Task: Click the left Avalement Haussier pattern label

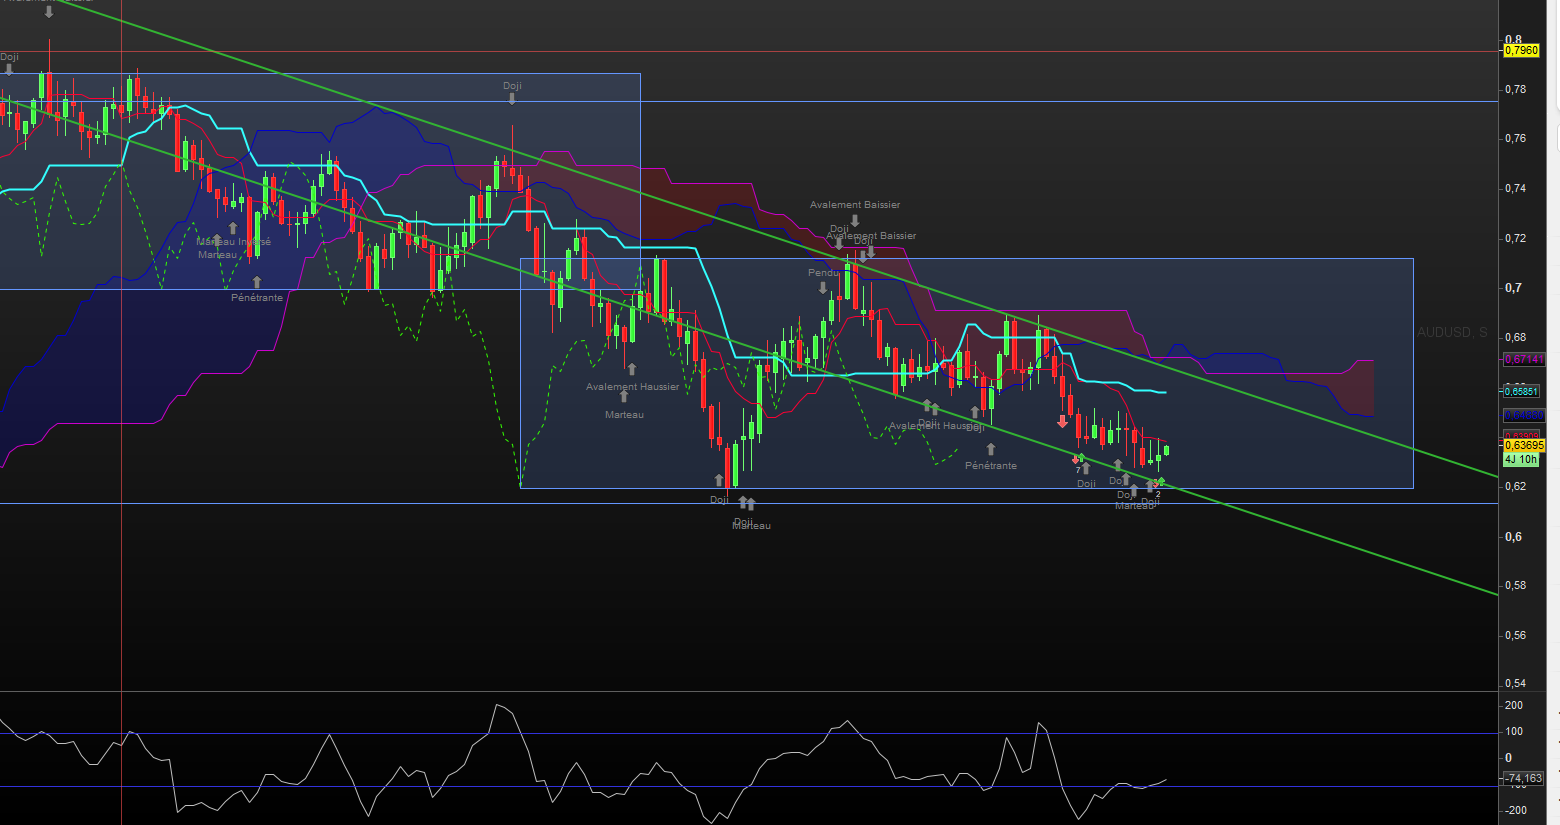Action: point(632,387)
